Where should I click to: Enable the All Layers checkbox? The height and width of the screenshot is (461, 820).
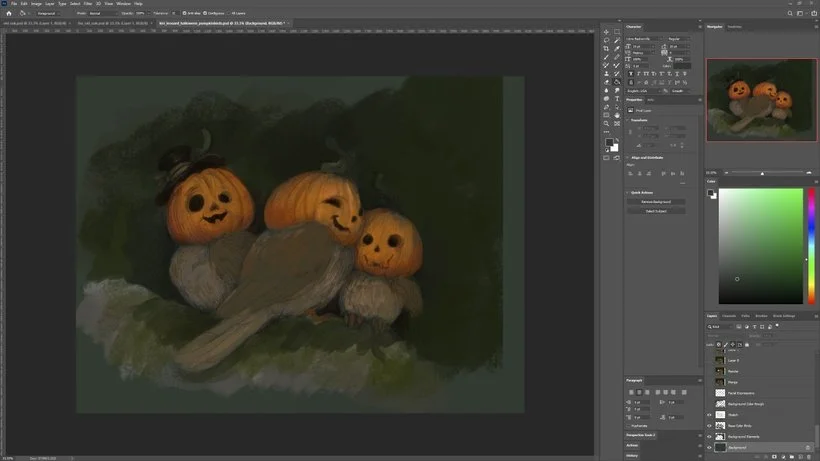pyautogui.click(x=229, y=13)
